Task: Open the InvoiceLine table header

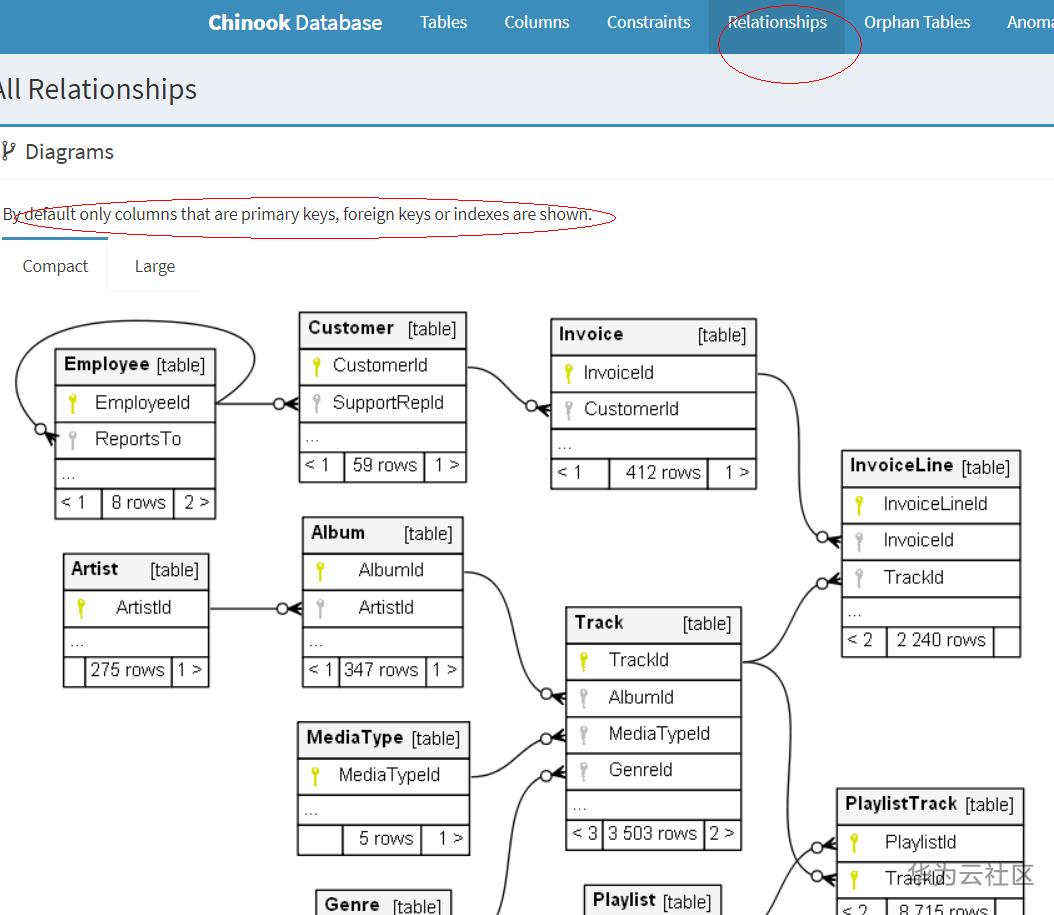Action: pyautogui.click(x=930, y=467)
